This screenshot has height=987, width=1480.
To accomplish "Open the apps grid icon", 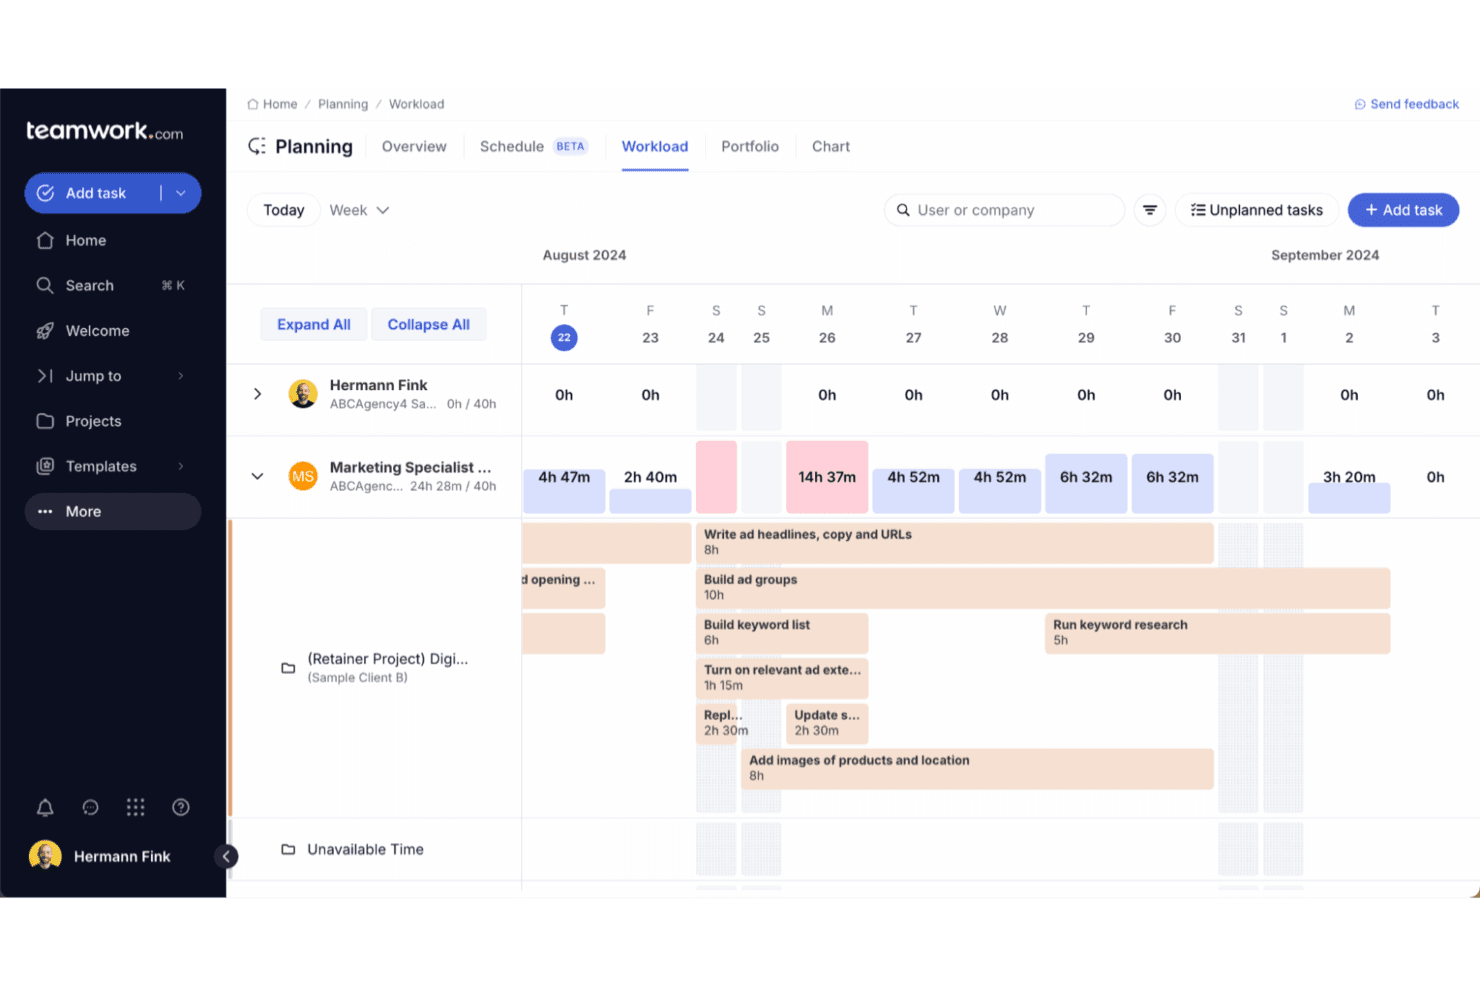I will point(135,807).
